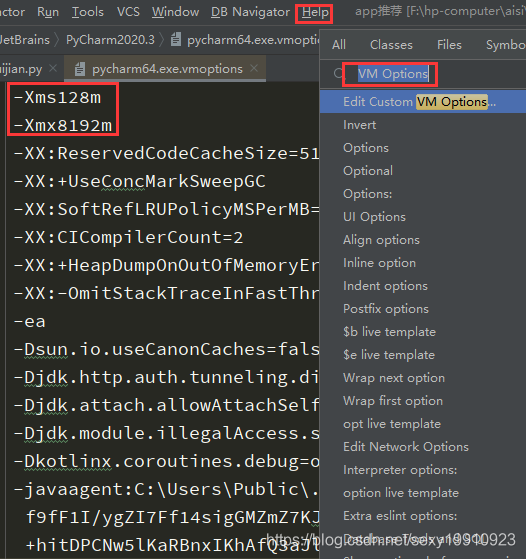Select the Extra eslint options: result

pos(423,516)
